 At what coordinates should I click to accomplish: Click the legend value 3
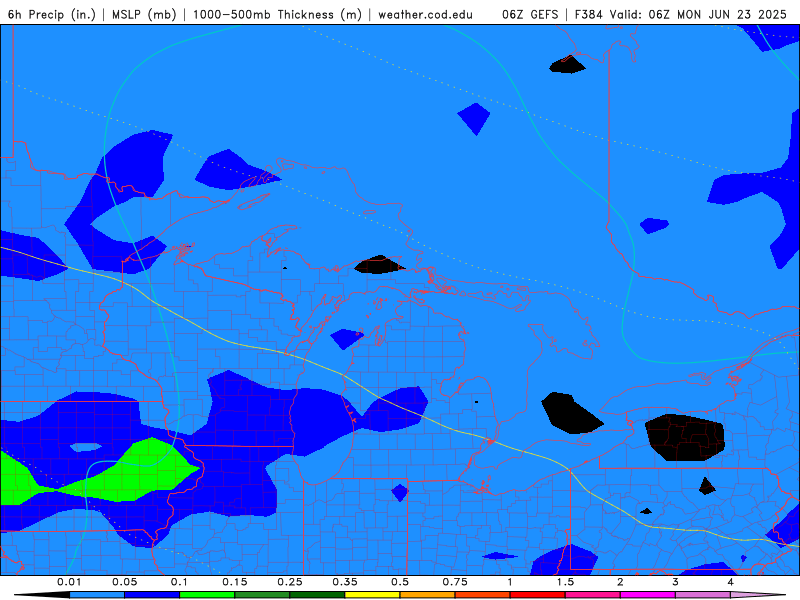point(675,582)
